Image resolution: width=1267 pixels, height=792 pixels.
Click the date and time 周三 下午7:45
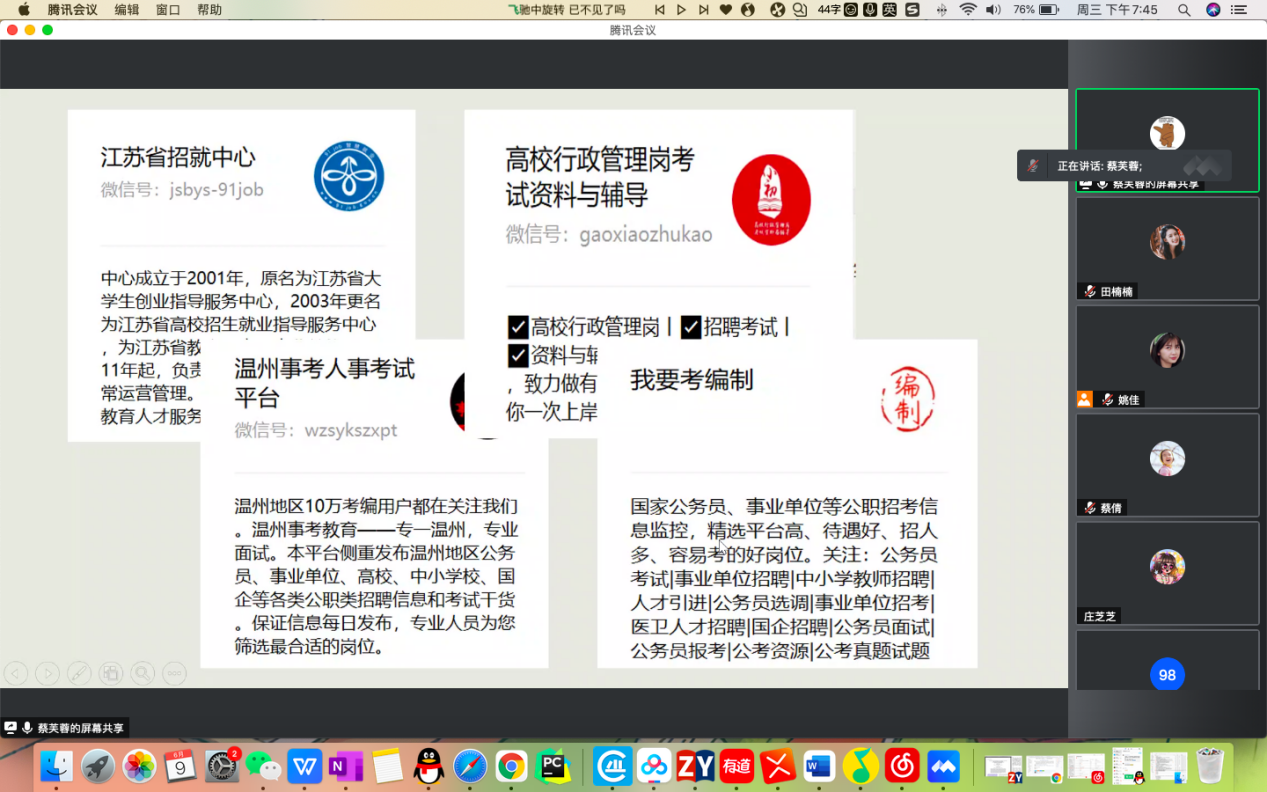click(x=1117, y=10)
